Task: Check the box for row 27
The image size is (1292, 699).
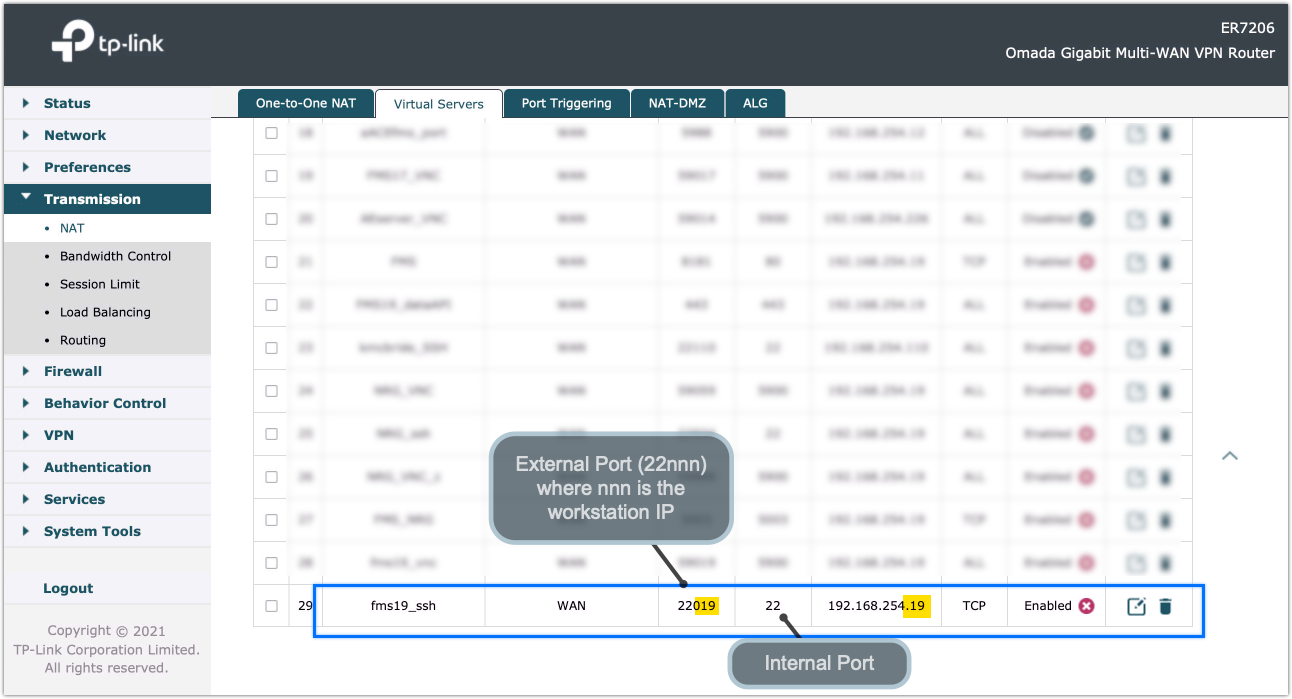Action: (271, 520)
